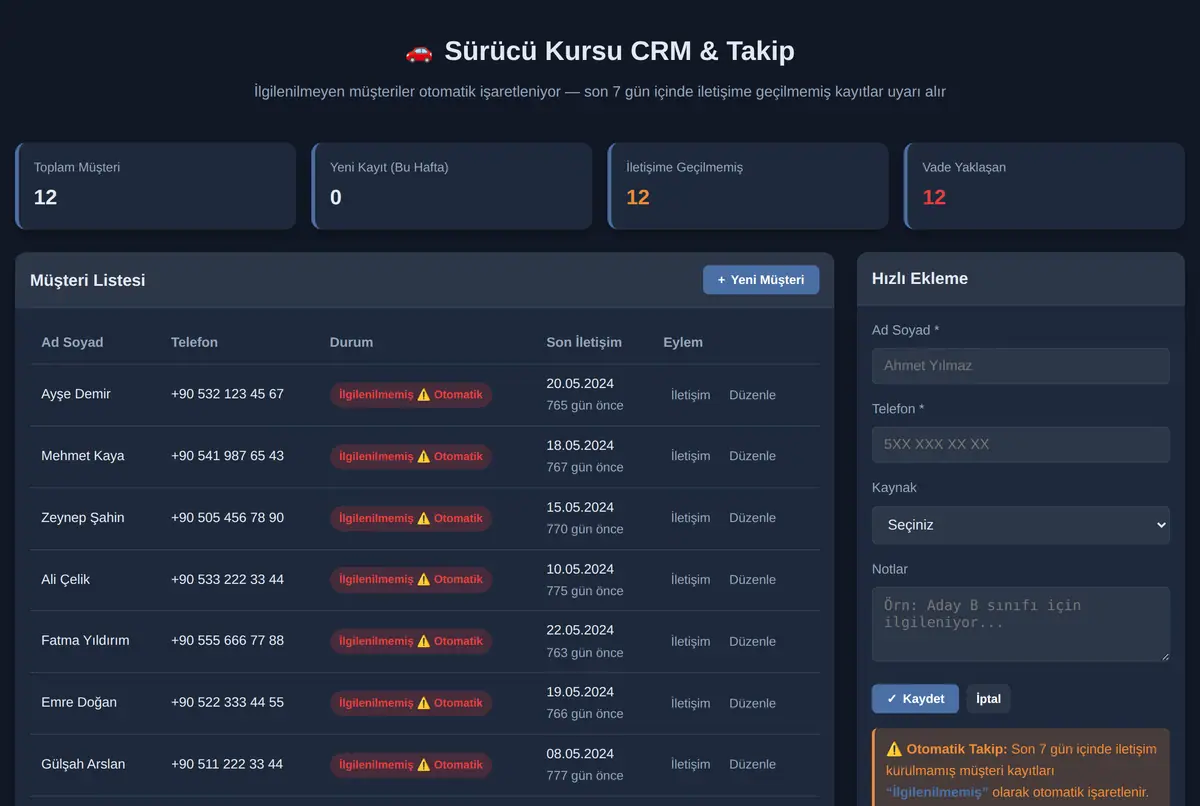The image size is (1200, 806).
Task: Click the name Gülşah Arslan
Action: [83, 764]
